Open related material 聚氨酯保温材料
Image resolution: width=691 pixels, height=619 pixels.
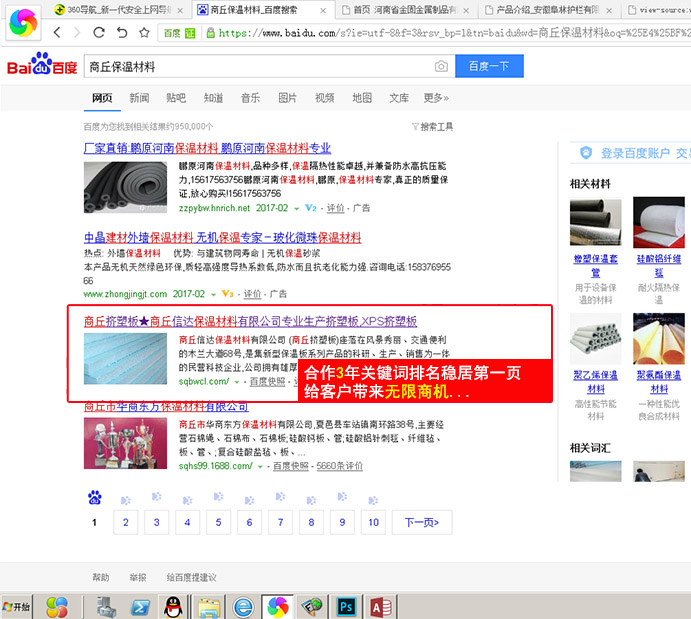click(x=659, y=382)
